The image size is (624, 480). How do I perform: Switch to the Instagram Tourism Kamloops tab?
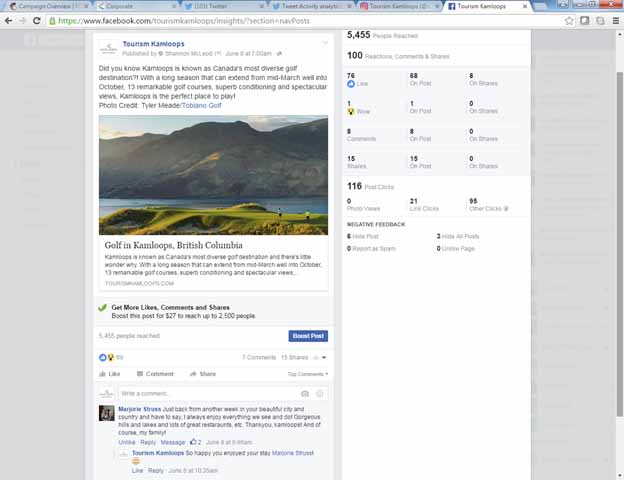pos(399,6)
